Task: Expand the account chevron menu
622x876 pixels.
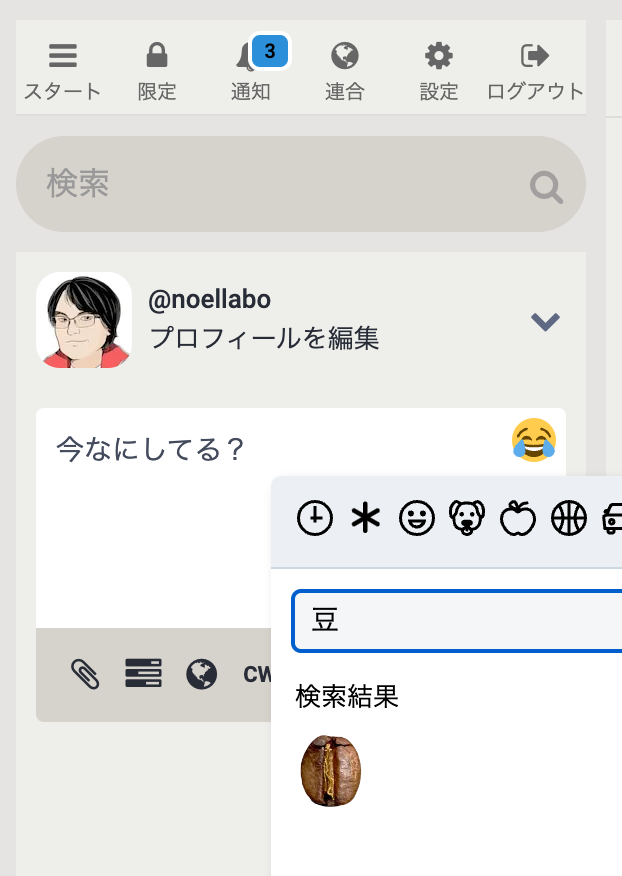Action: pyautogui.click(x=545, y=321)
